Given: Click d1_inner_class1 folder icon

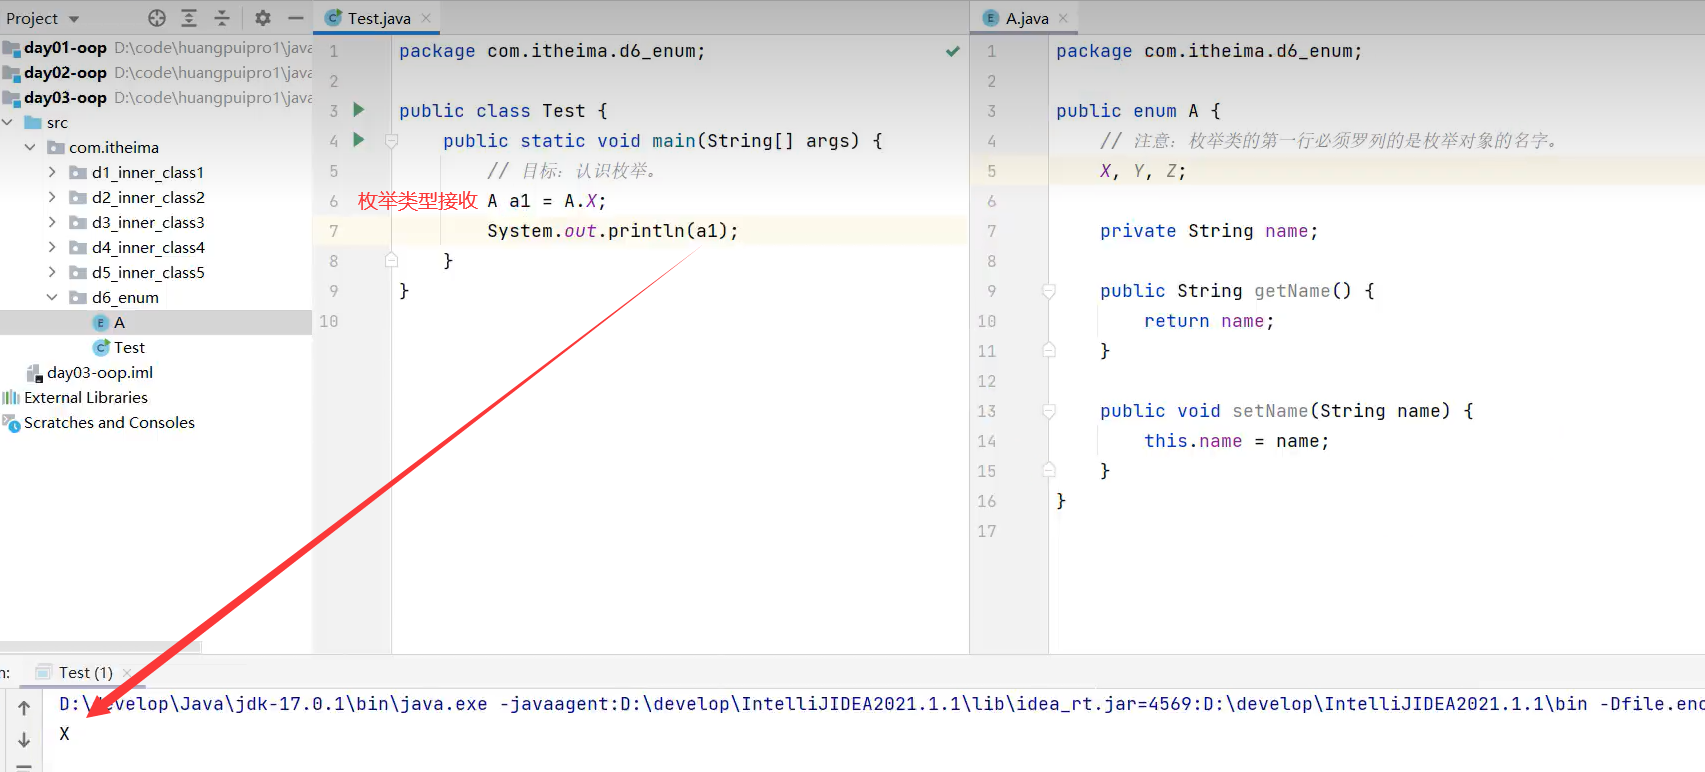Looking at the screenshot, I should click(x=78, y=172).
